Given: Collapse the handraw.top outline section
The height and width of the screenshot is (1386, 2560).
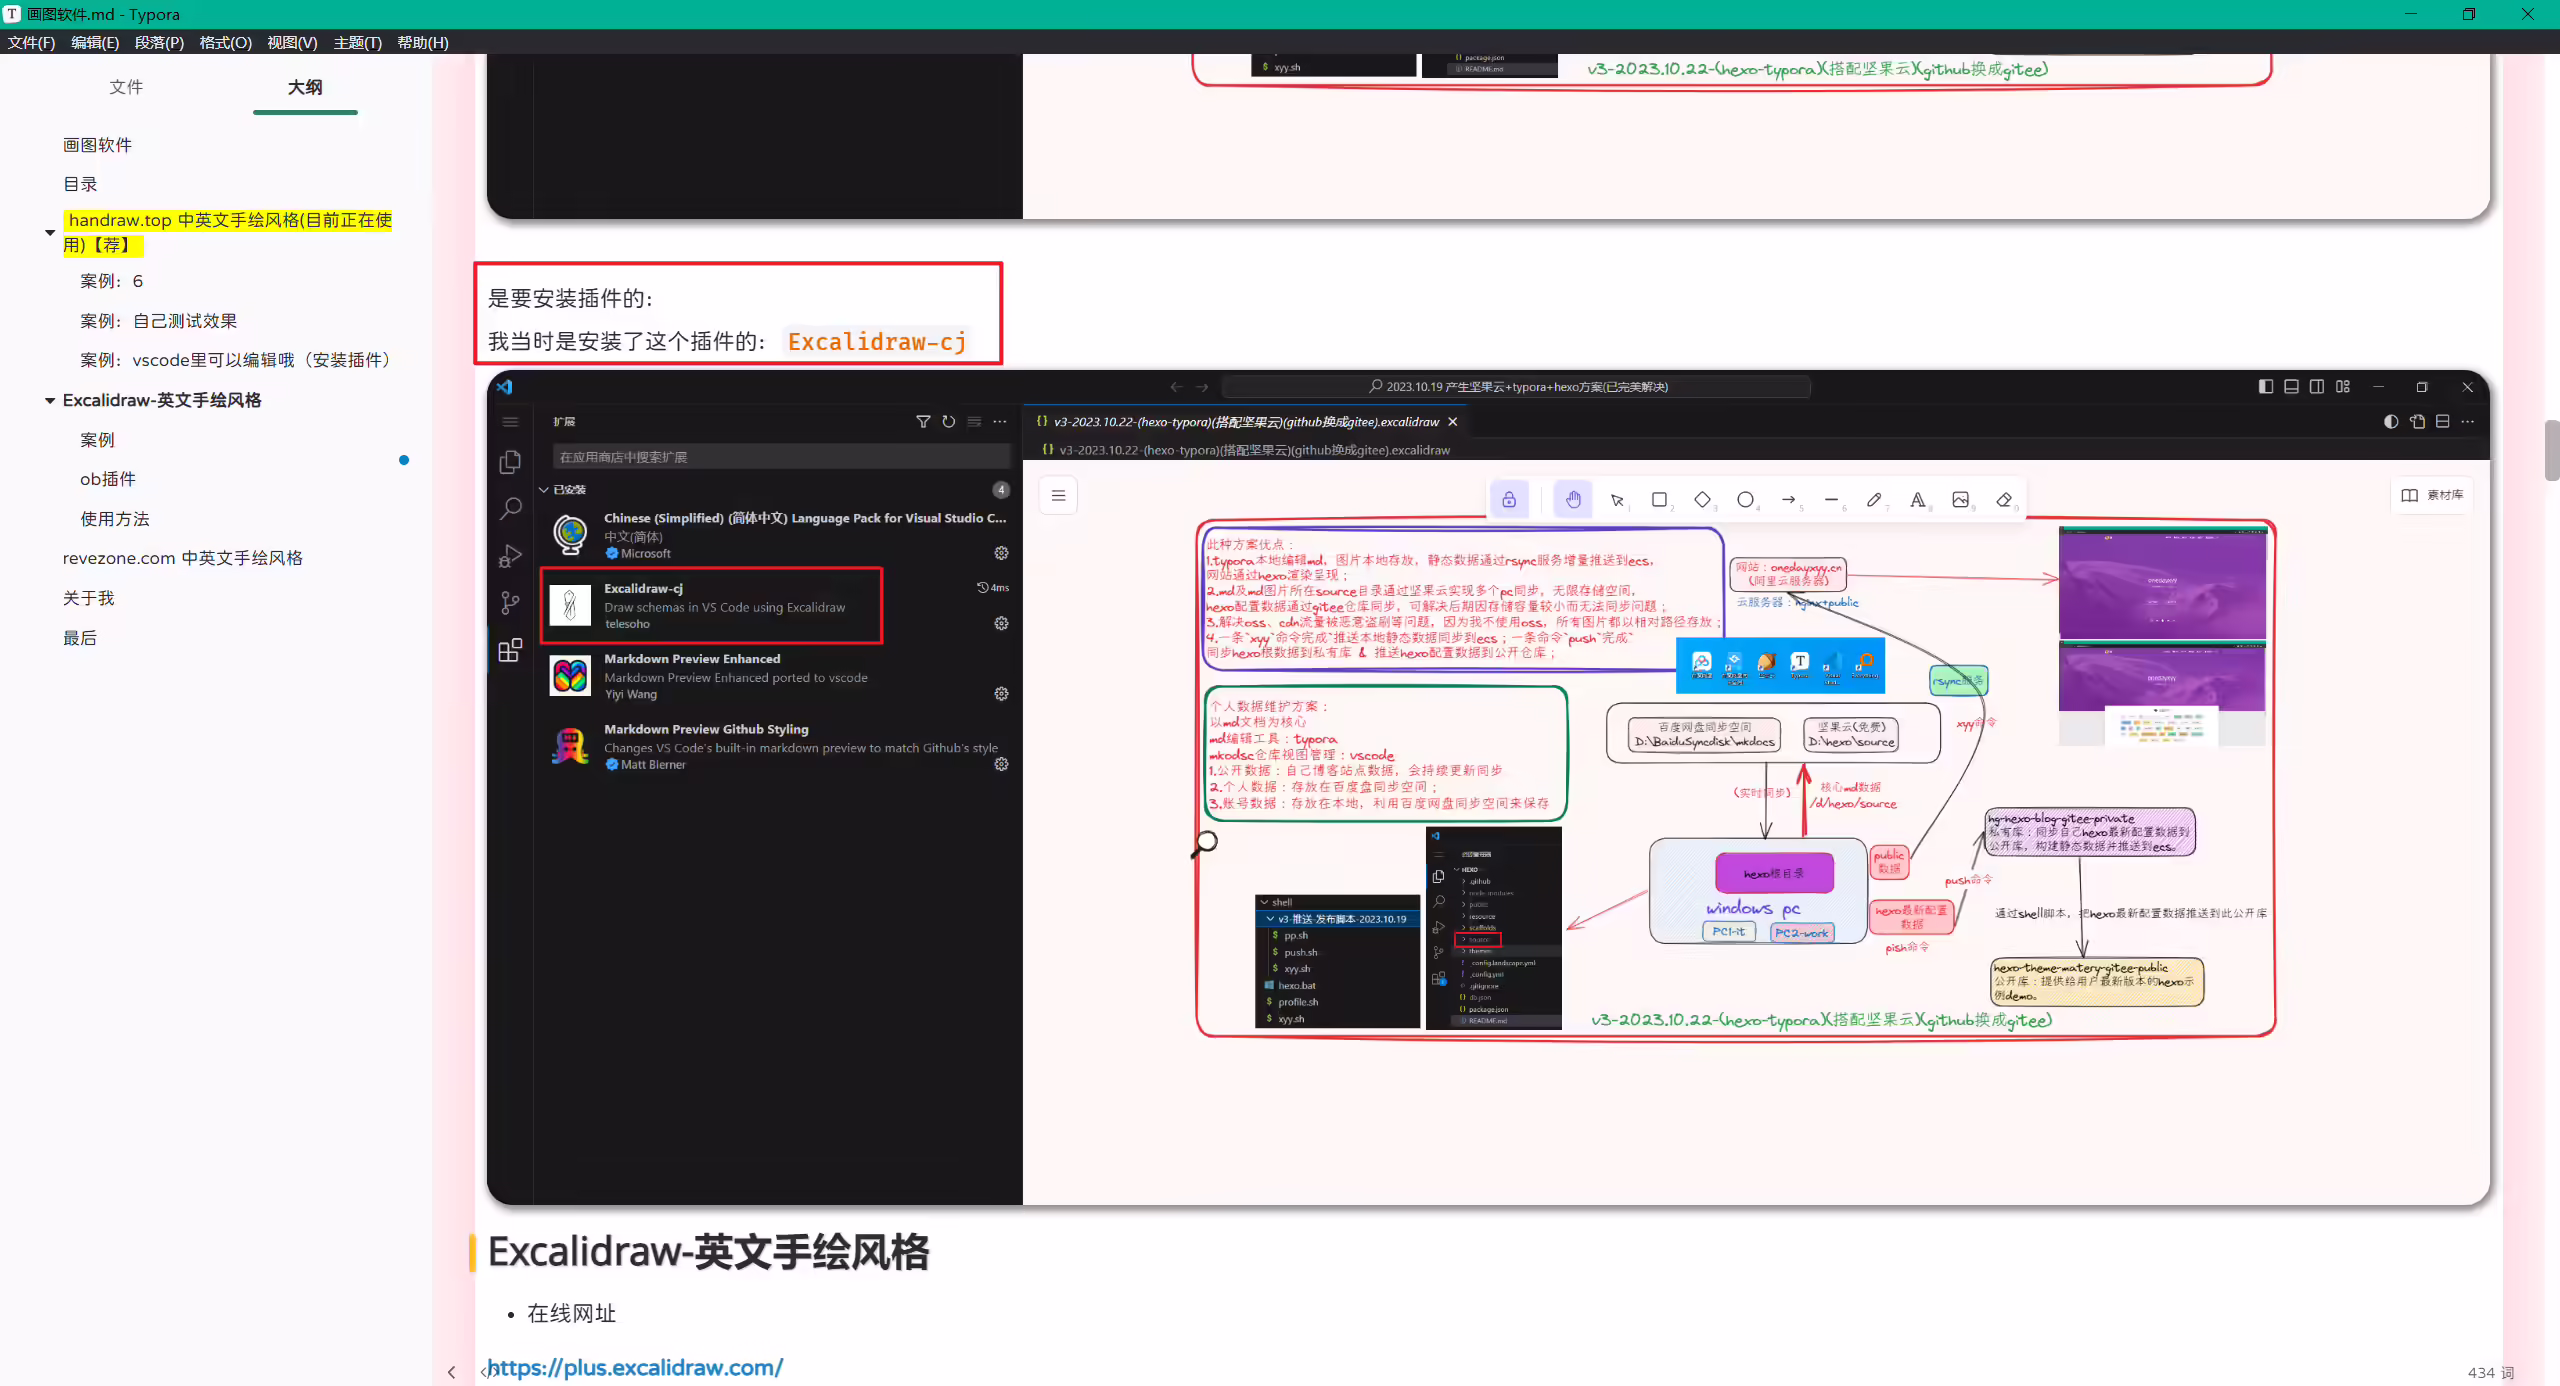Looking at the screenshot, I should (49, 233).
